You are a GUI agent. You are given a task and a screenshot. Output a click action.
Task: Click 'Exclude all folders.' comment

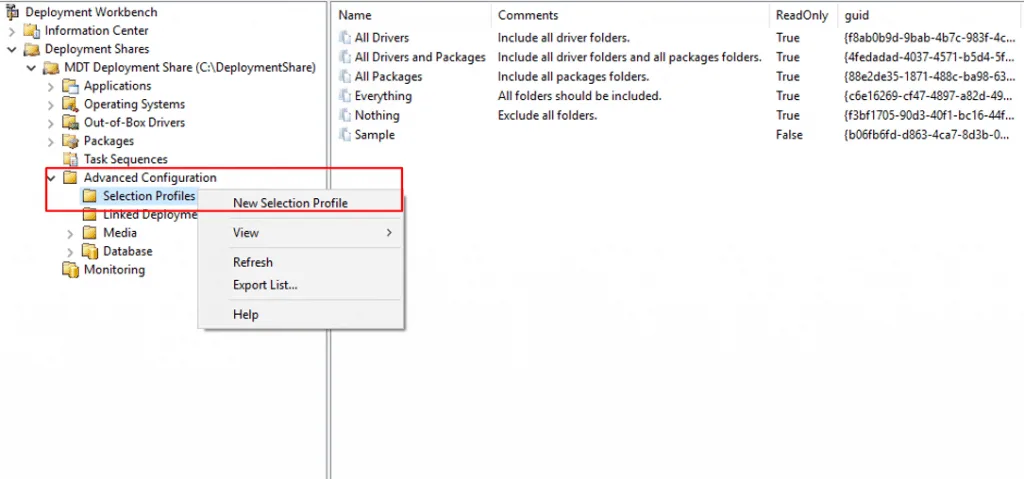click(x=547, y=115)
